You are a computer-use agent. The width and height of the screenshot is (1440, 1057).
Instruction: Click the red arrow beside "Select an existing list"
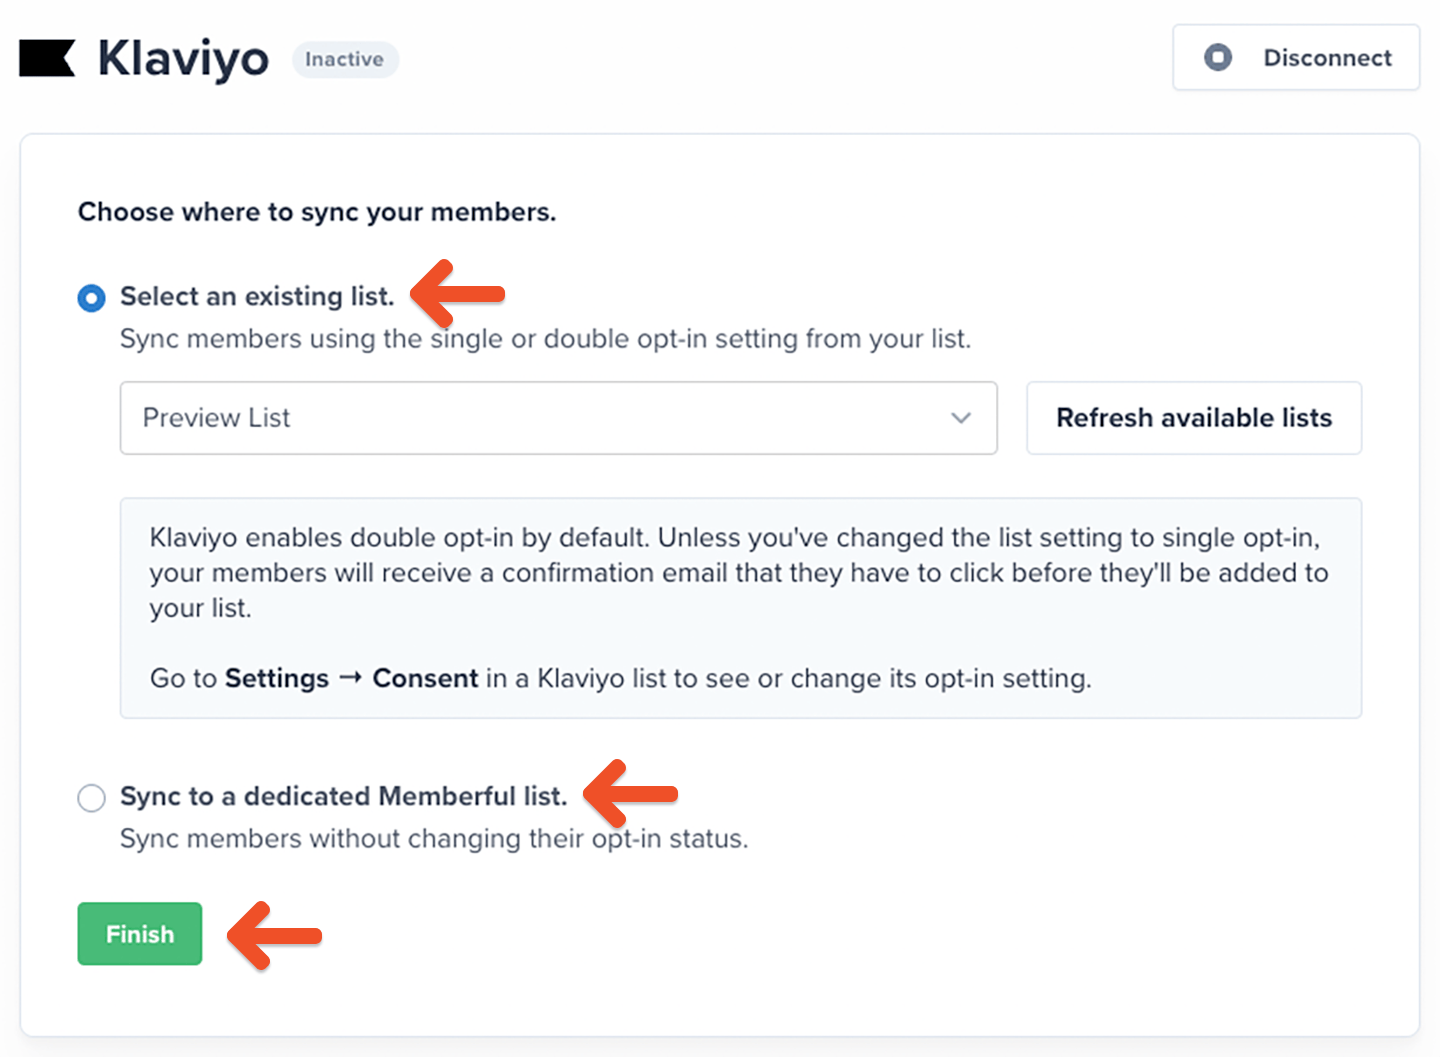458,293
